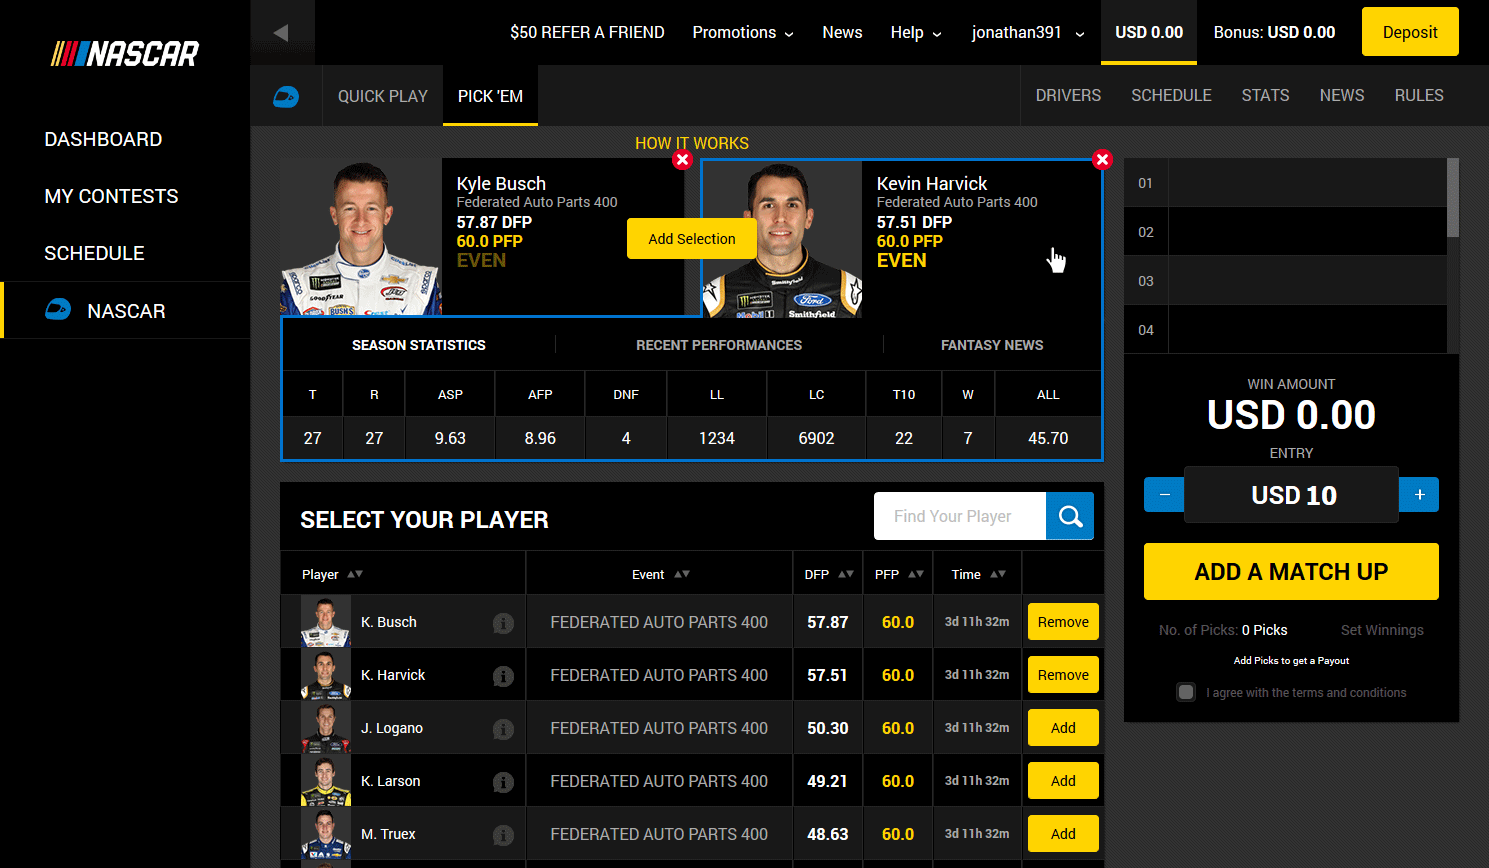
Task: Show Recent Performances tab
Action: coord(719,345)
